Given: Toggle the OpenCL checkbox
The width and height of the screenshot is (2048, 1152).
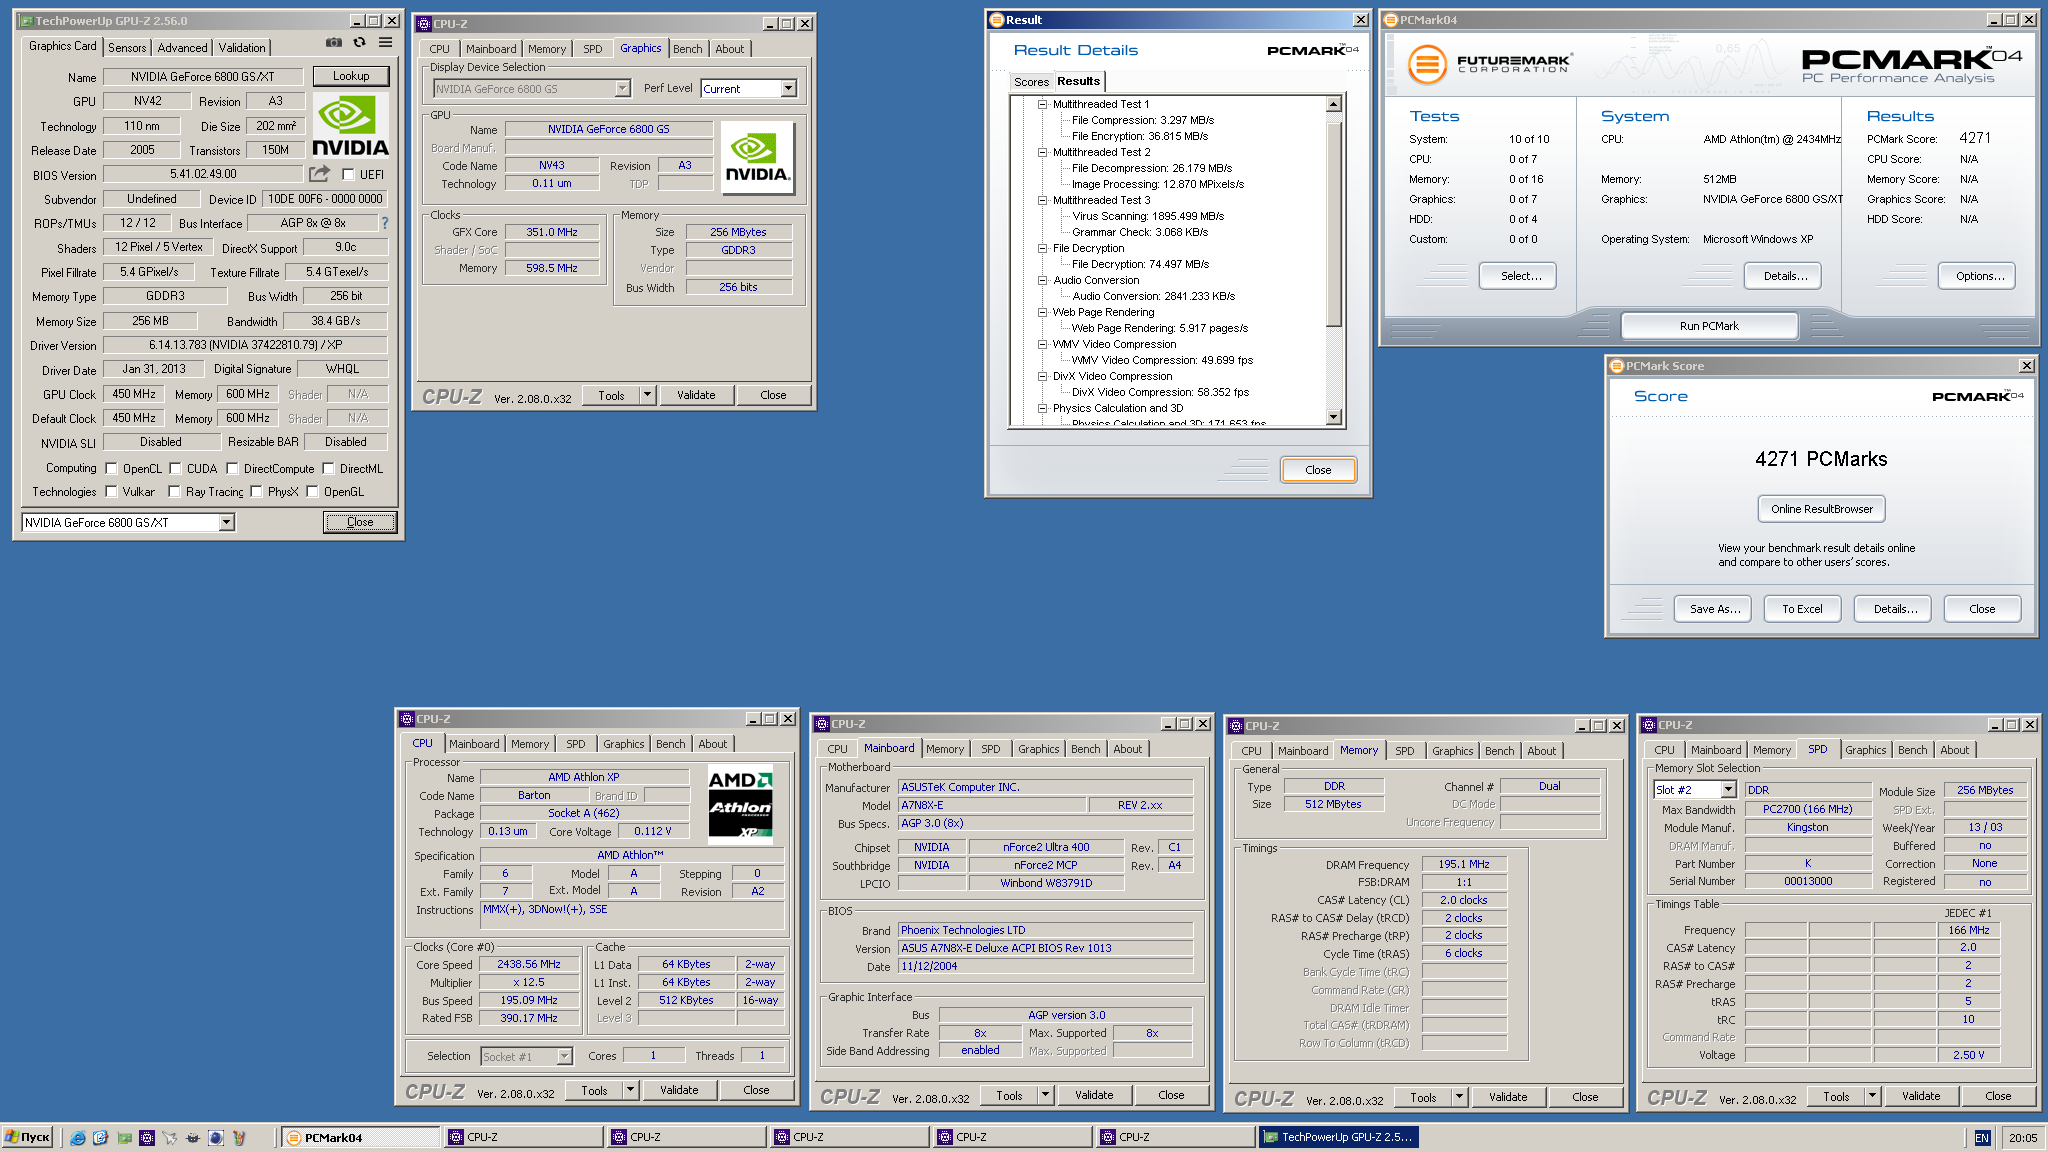Looking at the screenshot, I should point(112,468).
